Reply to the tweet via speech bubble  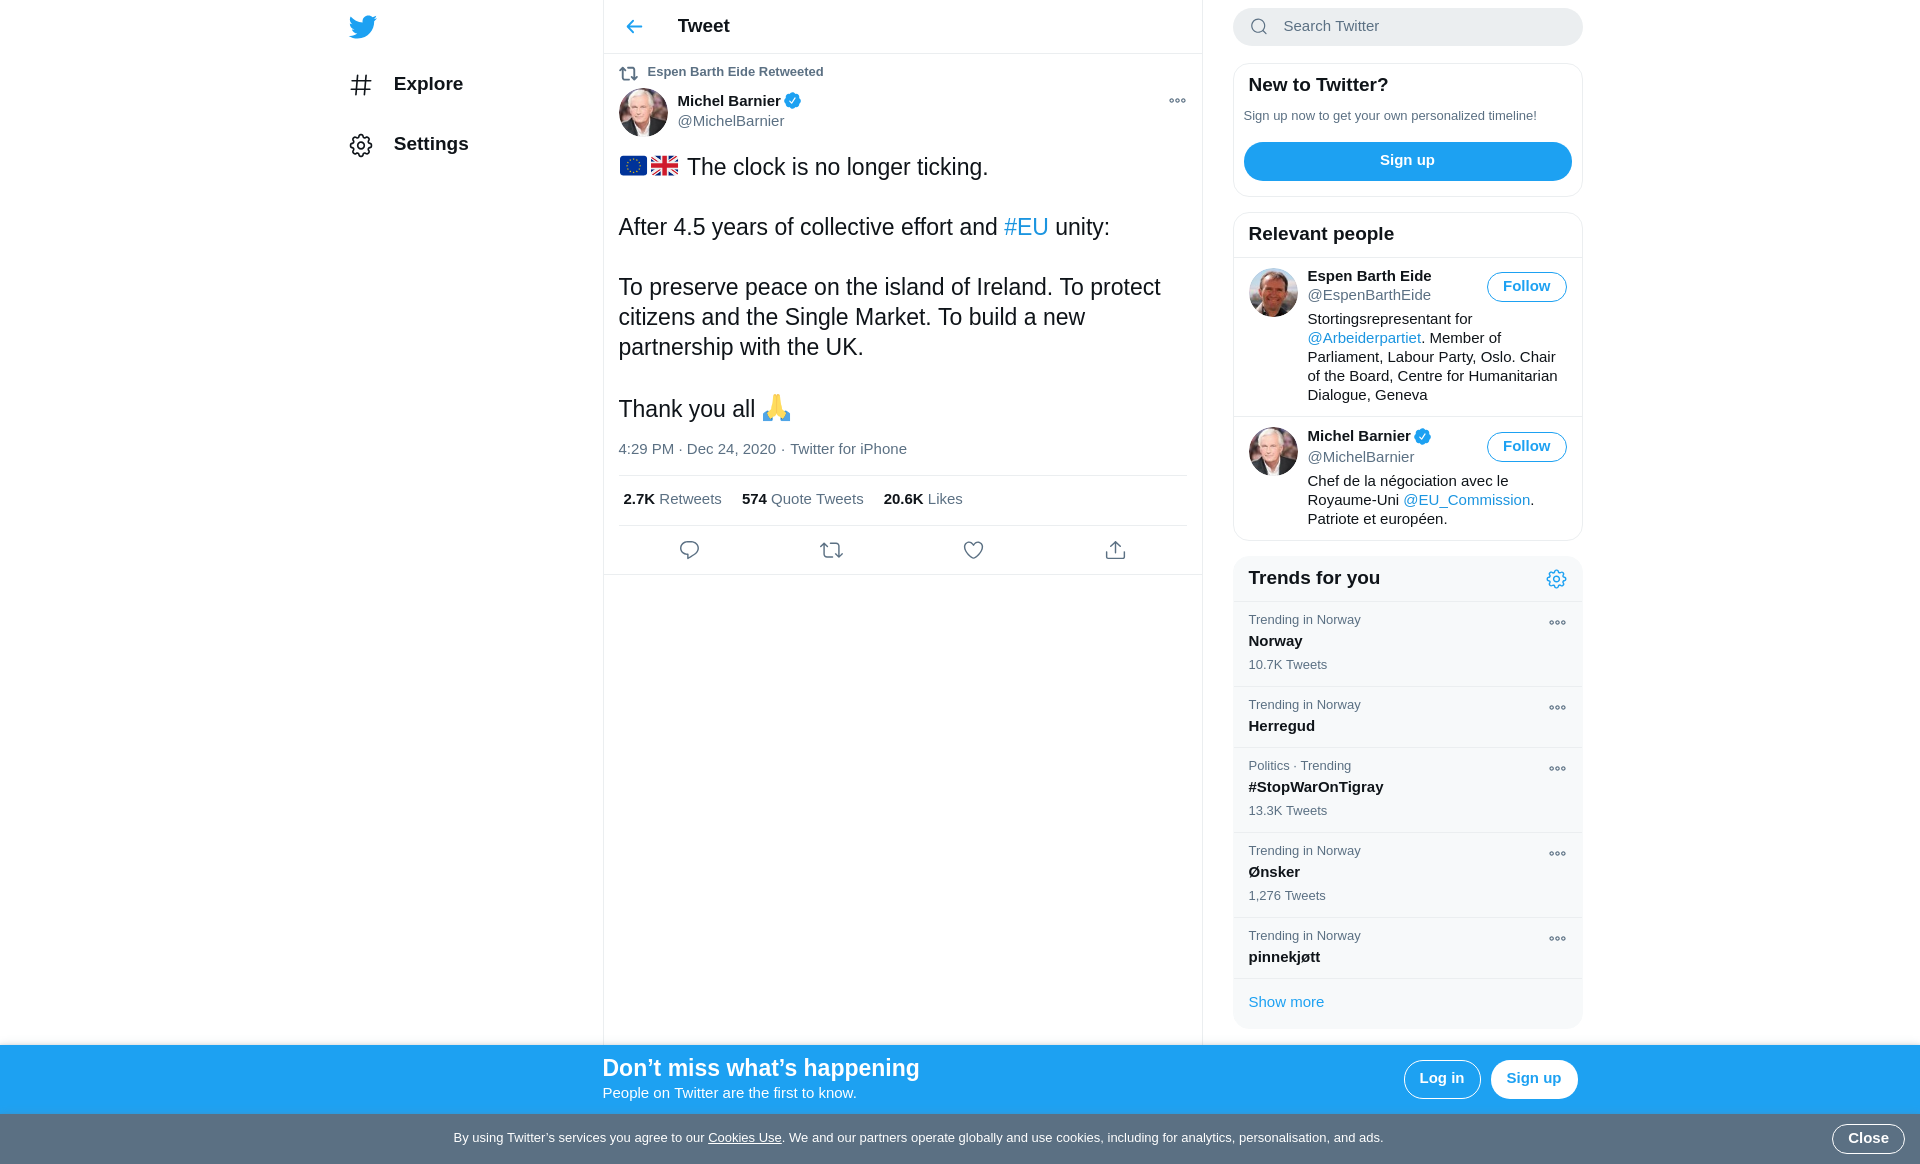coord(689,550)
